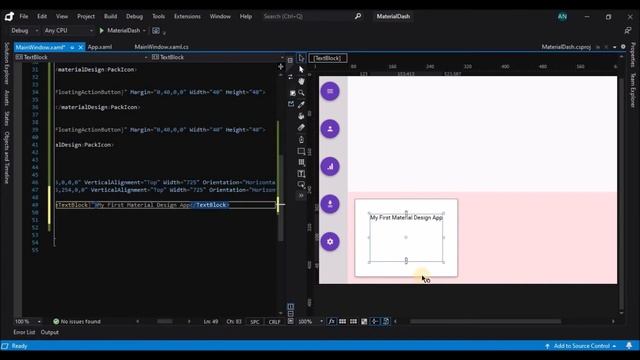Toggle snapping to snaplines

tap(374, 322)
